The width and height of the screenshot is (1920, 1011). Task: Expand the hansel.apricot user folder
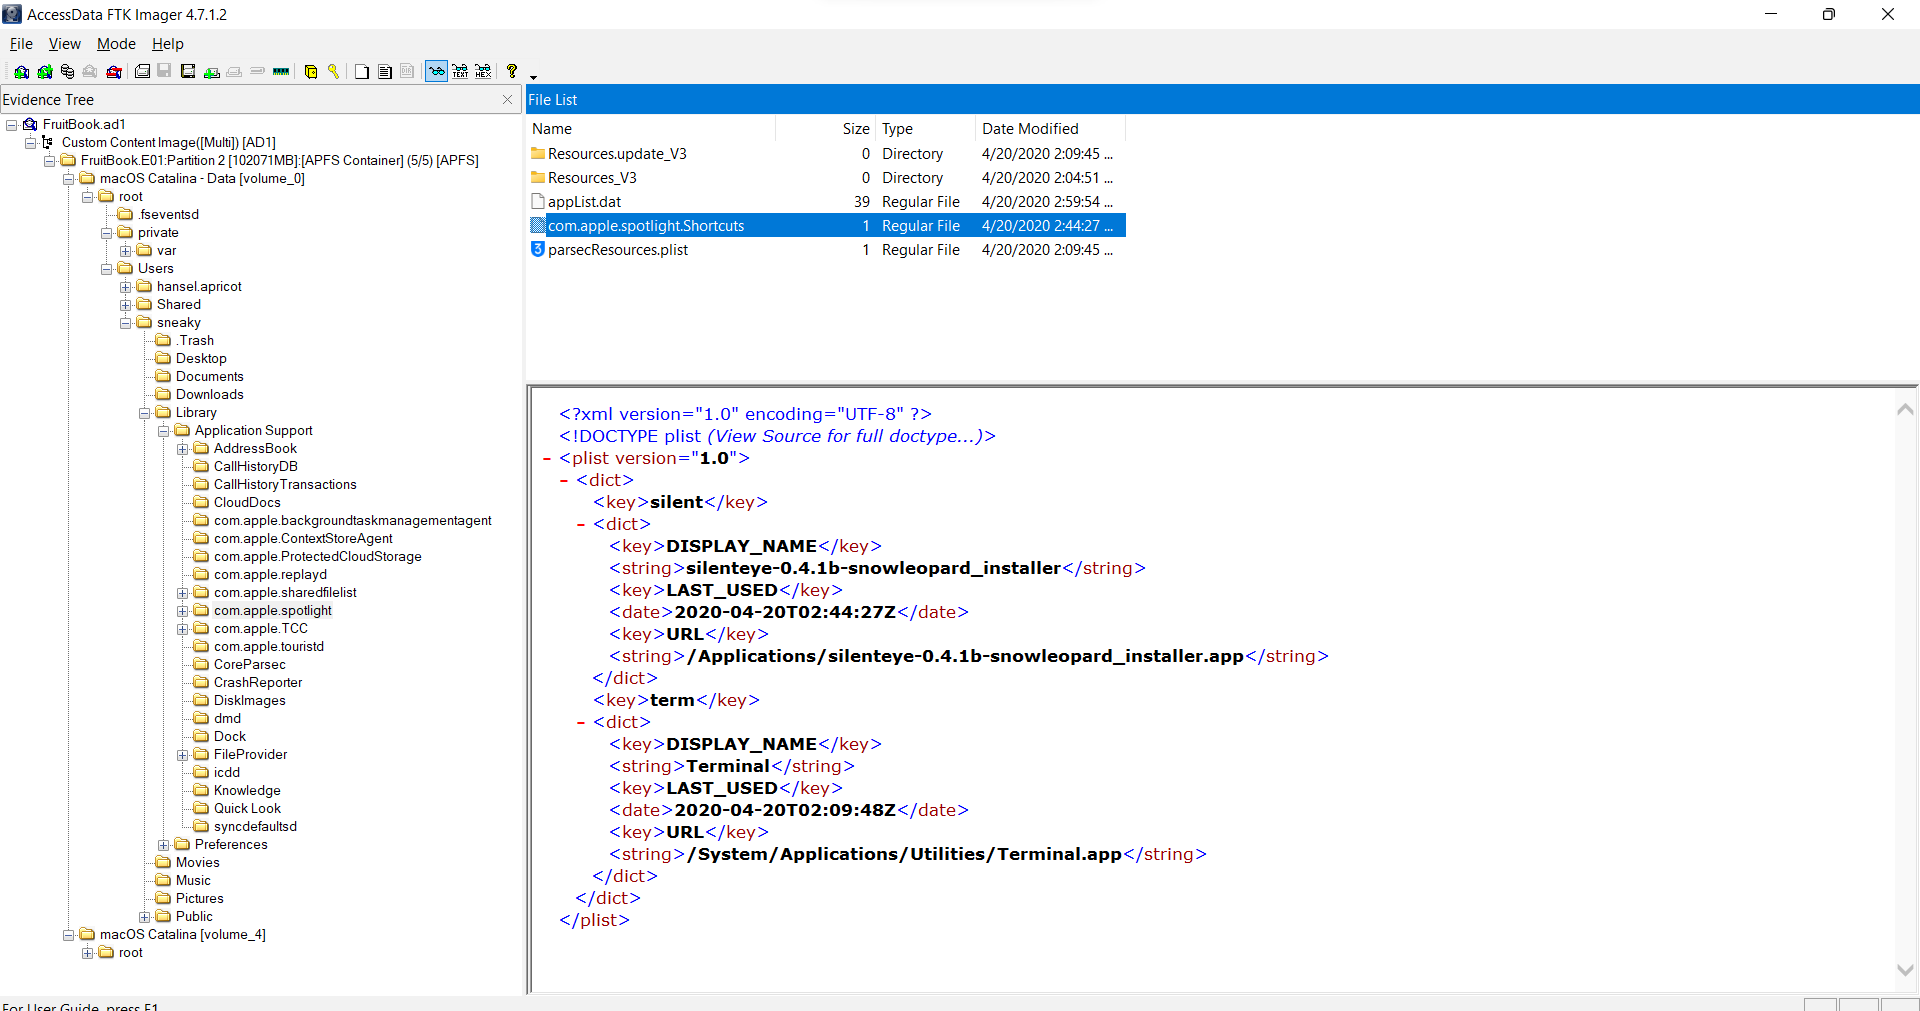[x=126, y=287]
